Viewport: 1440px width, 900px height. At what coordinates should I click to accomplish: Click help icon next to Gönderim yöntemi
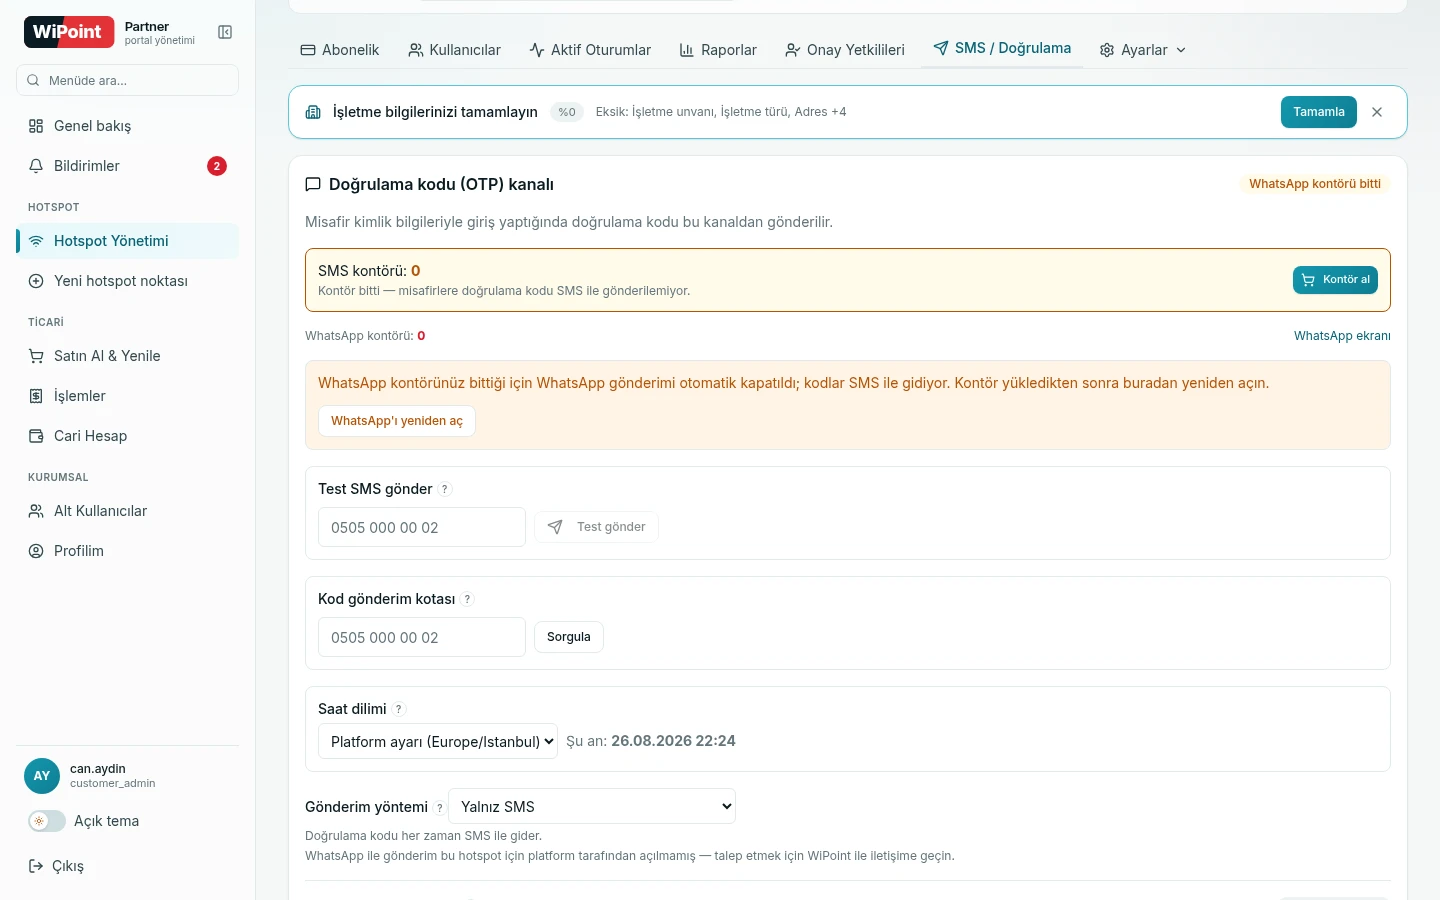pyautogui.click(x=439, y=808)
